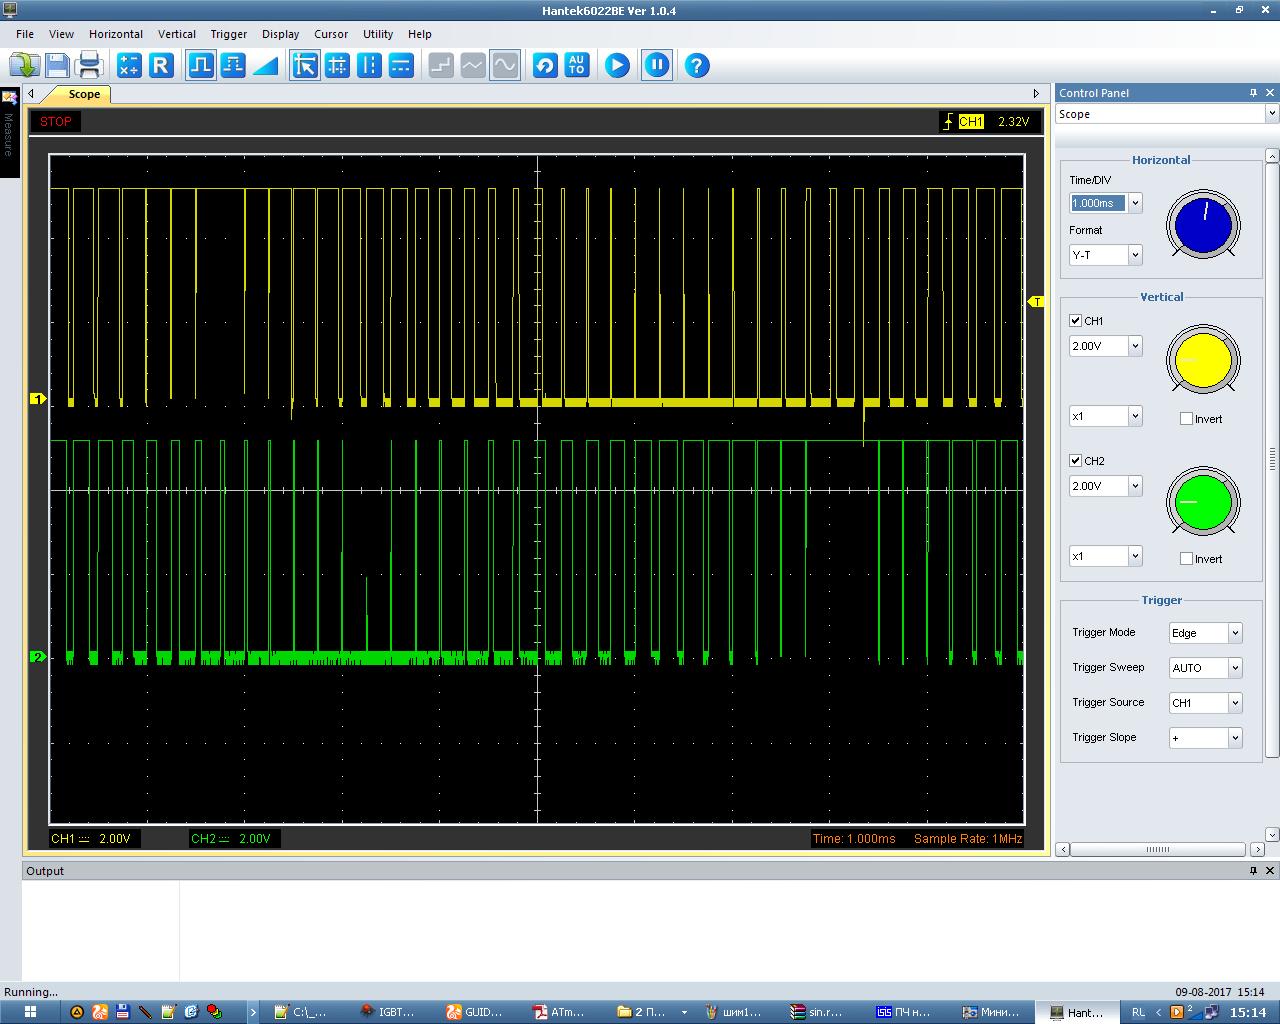Disable the CH1 channel checkbox
The height and width of the screenshot is (1024, 1280).
click(1076, 321)
